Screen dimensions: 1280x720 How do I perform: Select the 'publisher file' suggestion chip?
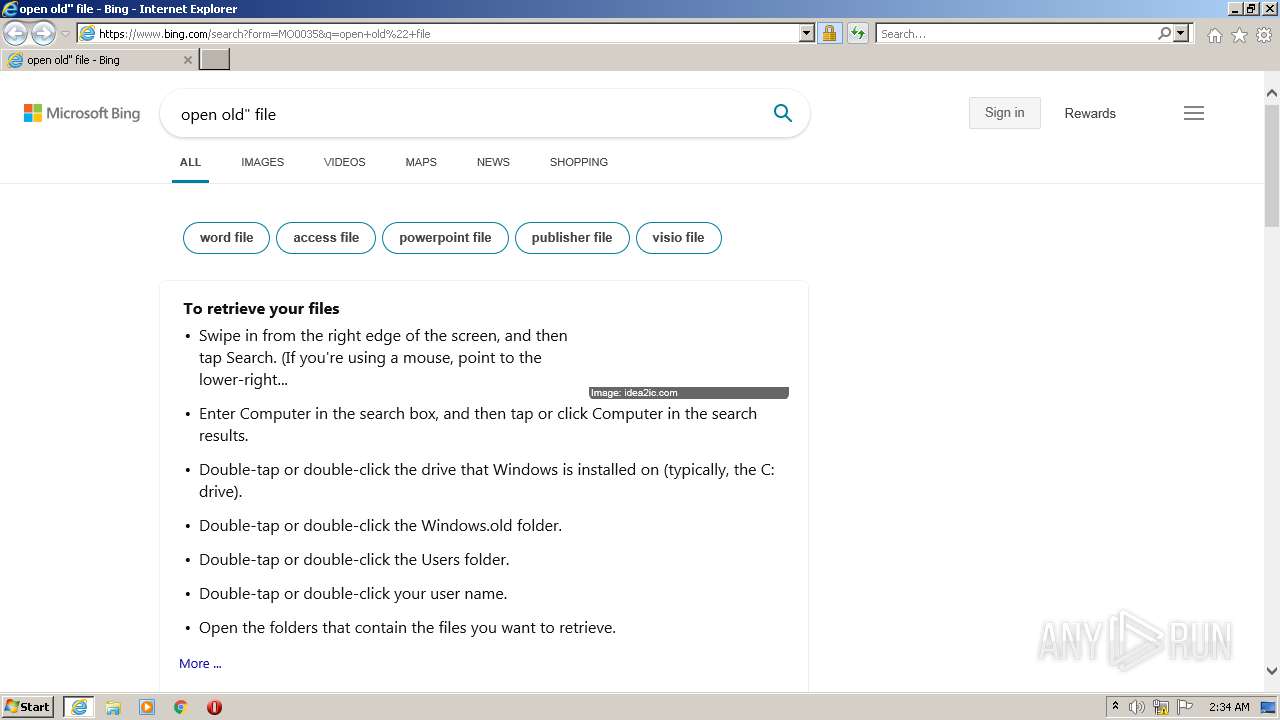(x=572, y=238)
